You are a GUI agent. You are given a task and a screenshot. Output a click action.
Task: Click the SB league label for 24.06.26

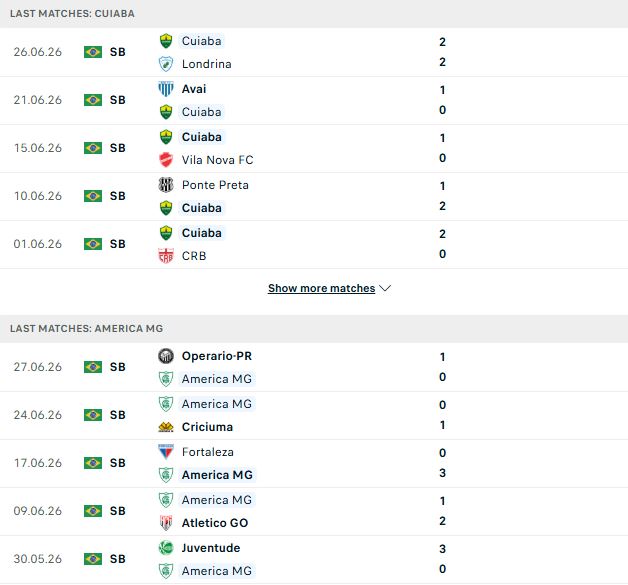pyautogui.click(x=118, y=415)
